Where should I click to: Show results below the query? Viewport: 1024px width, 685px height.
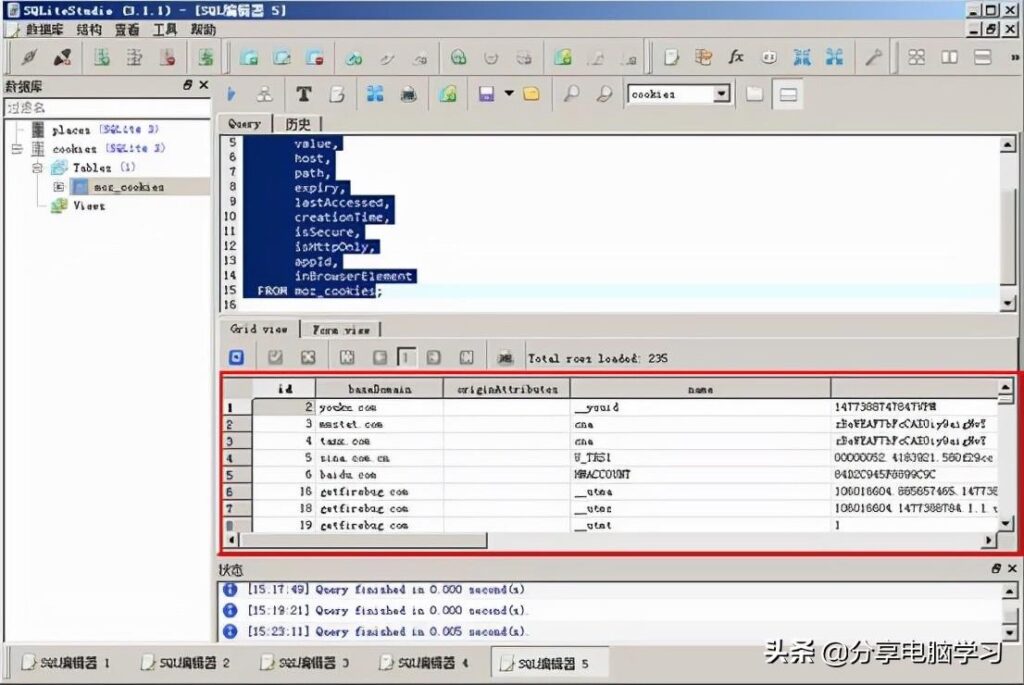click(x=788, y=94)
